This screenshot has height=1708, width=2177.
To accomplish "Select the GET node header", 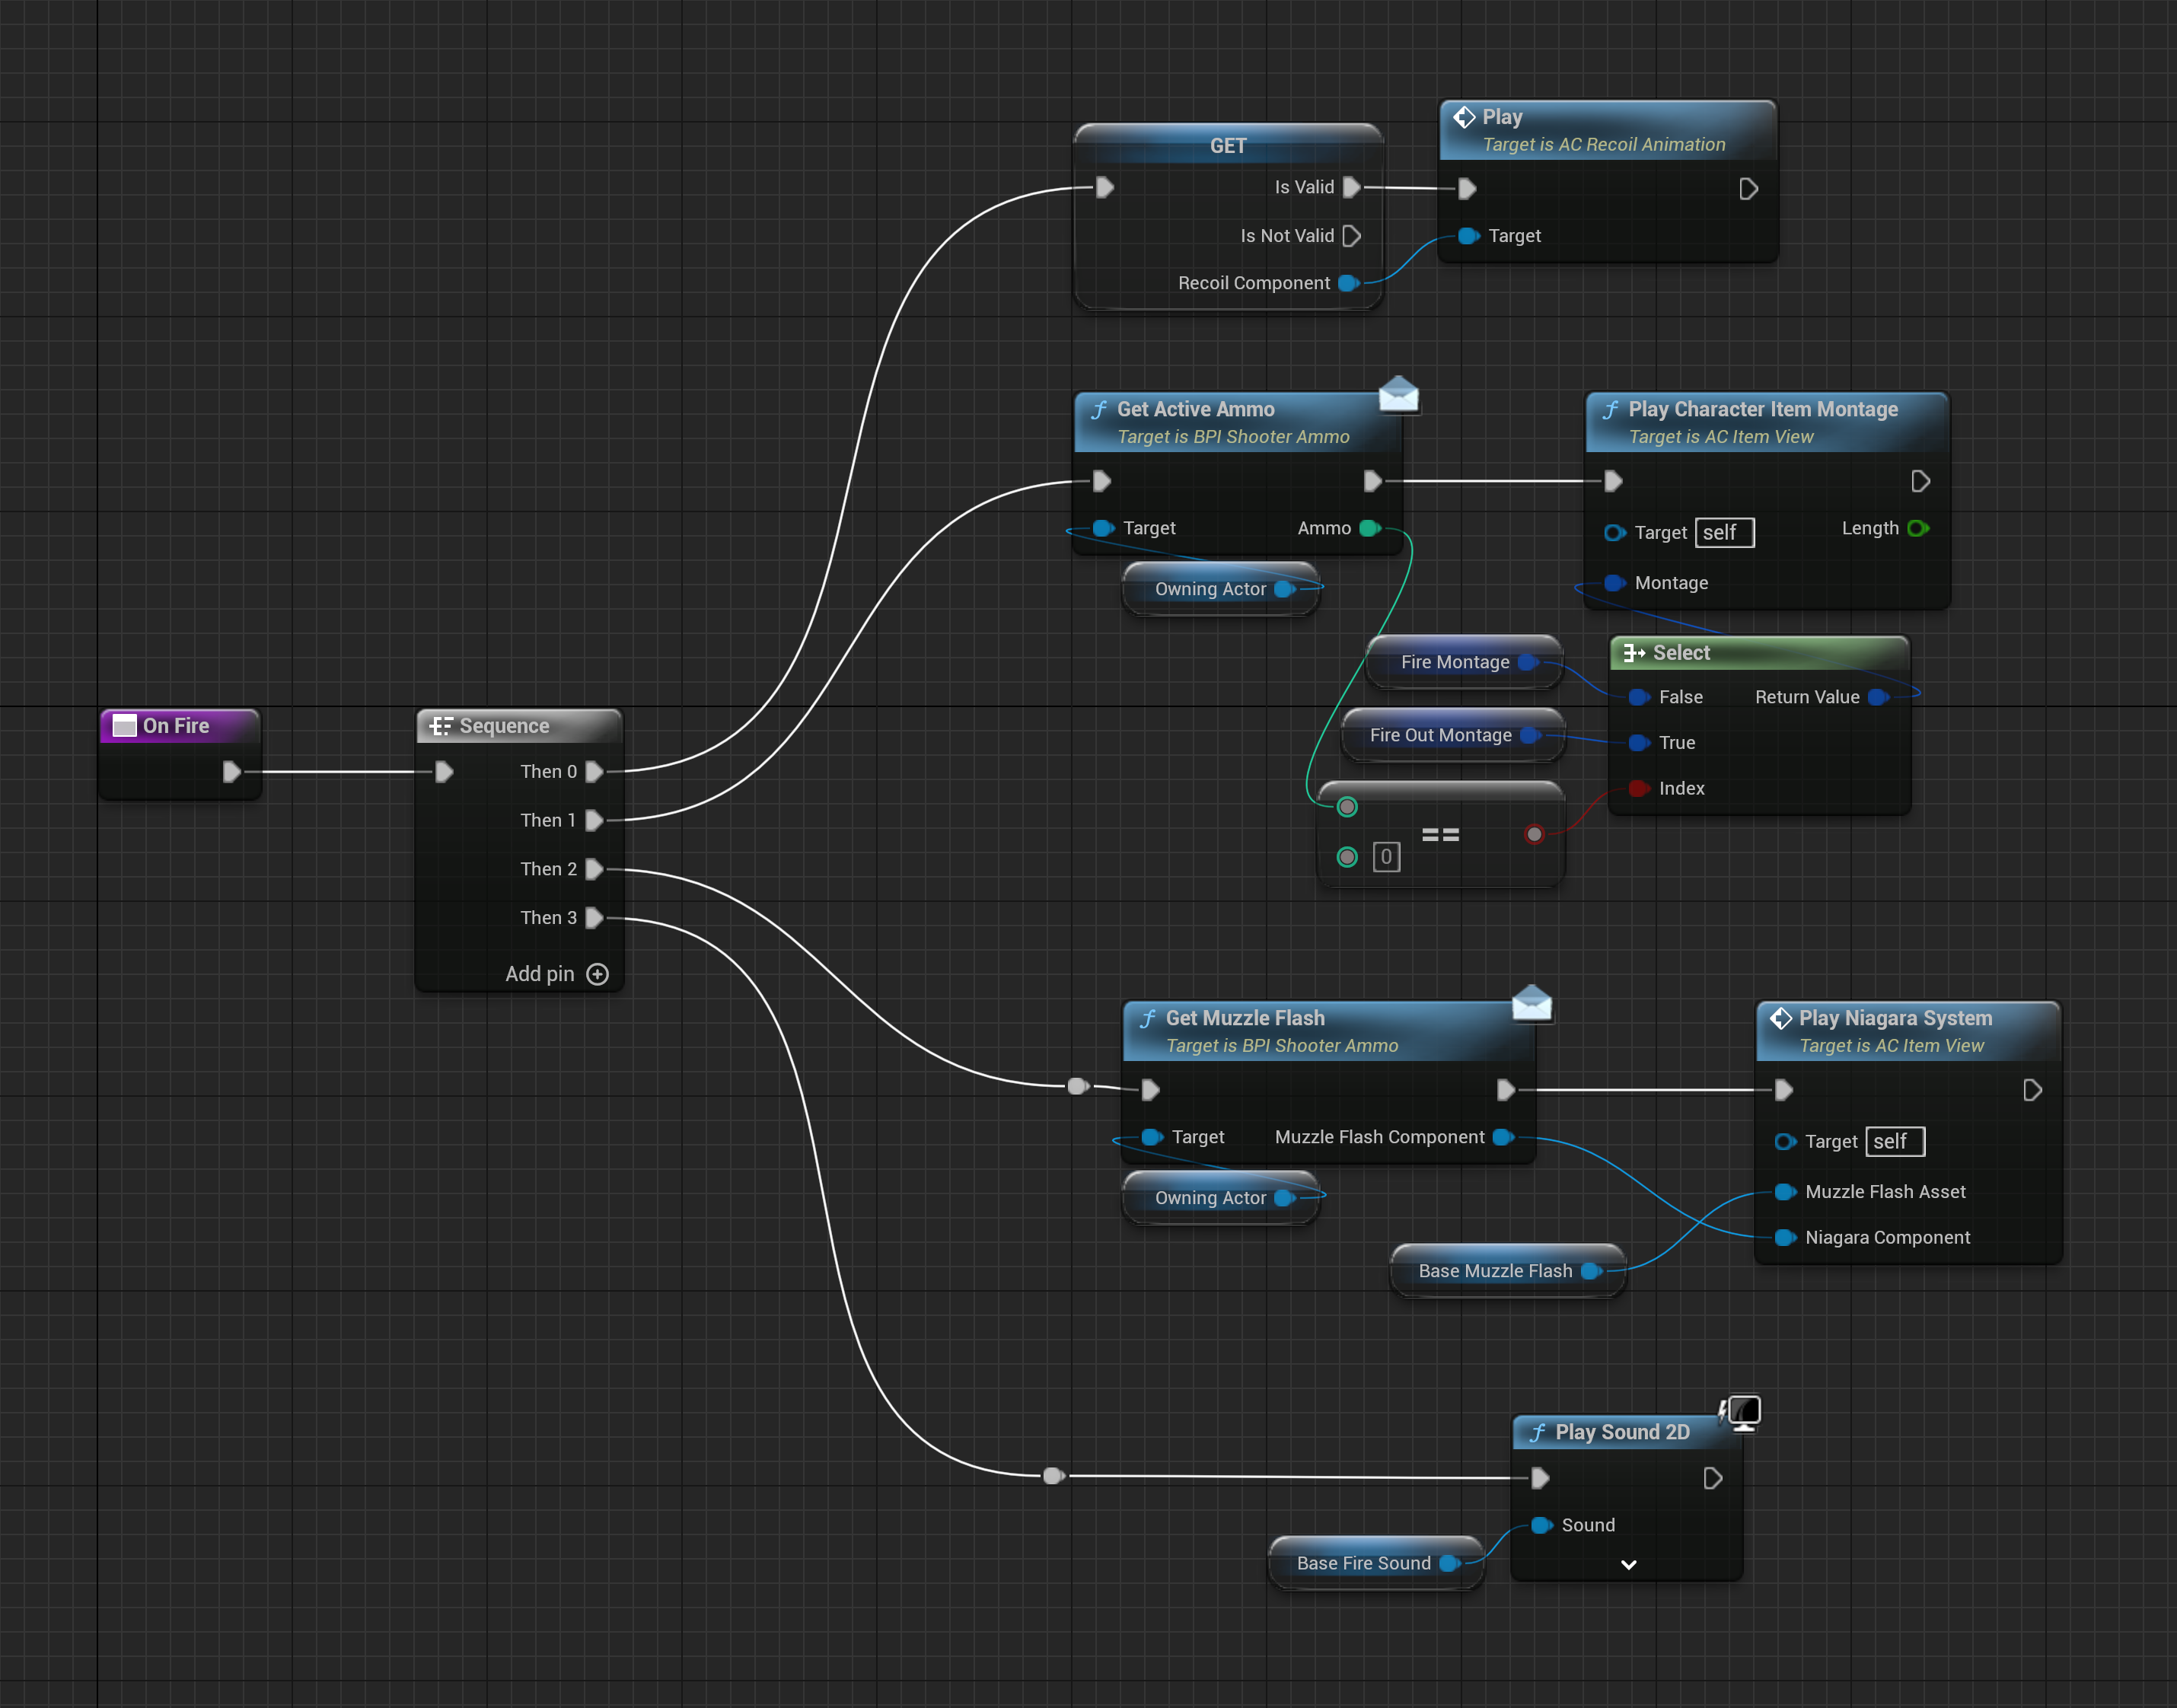I will [1228, 146].
